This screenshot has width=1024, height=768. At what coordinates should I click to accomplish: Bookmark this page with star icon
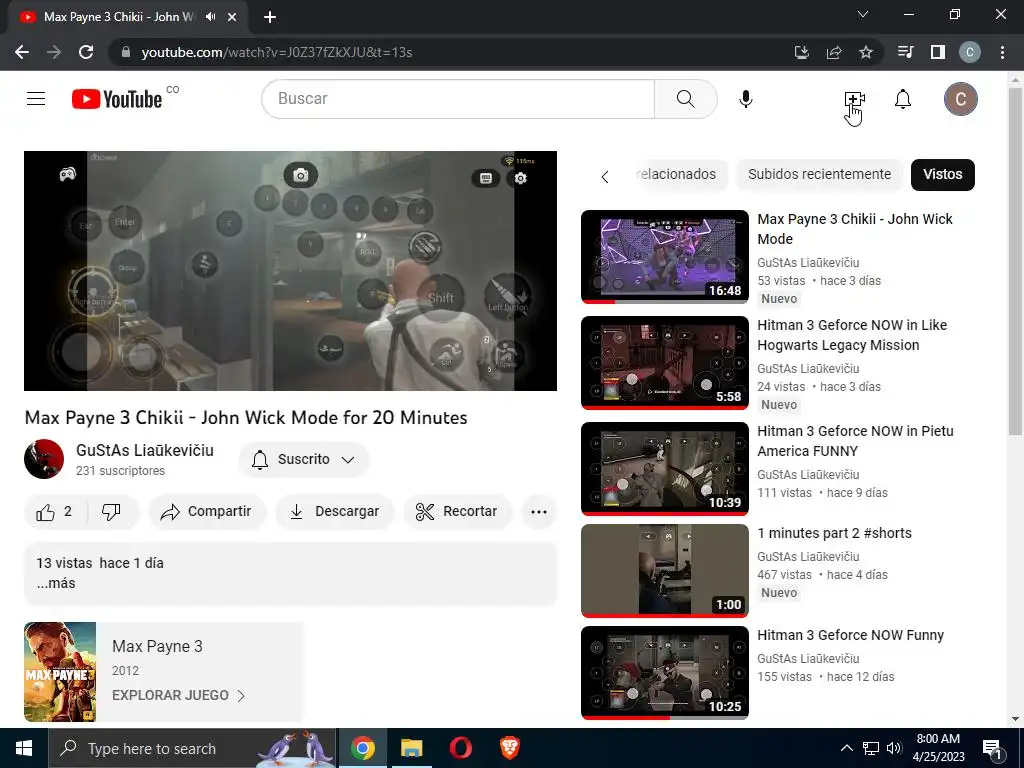point(866,52)
